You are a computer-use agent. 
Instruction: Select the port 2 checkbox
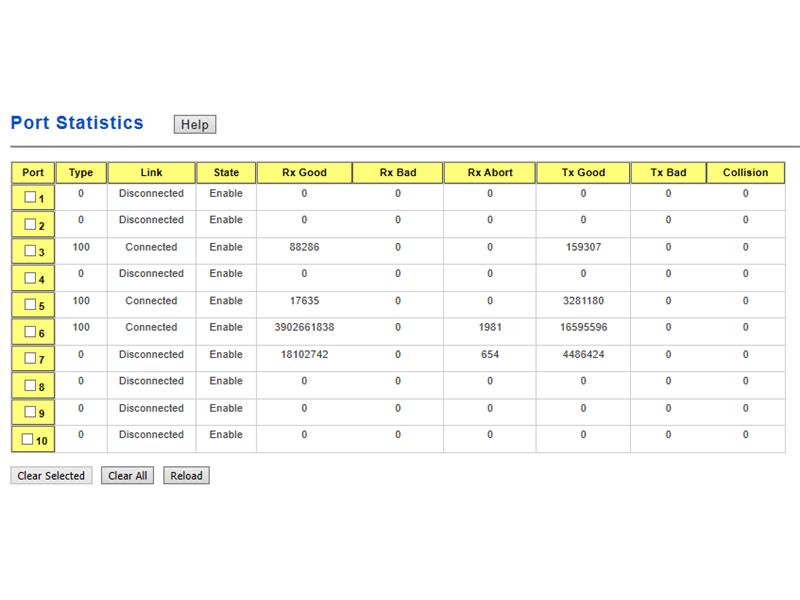(x=30, y=224)
